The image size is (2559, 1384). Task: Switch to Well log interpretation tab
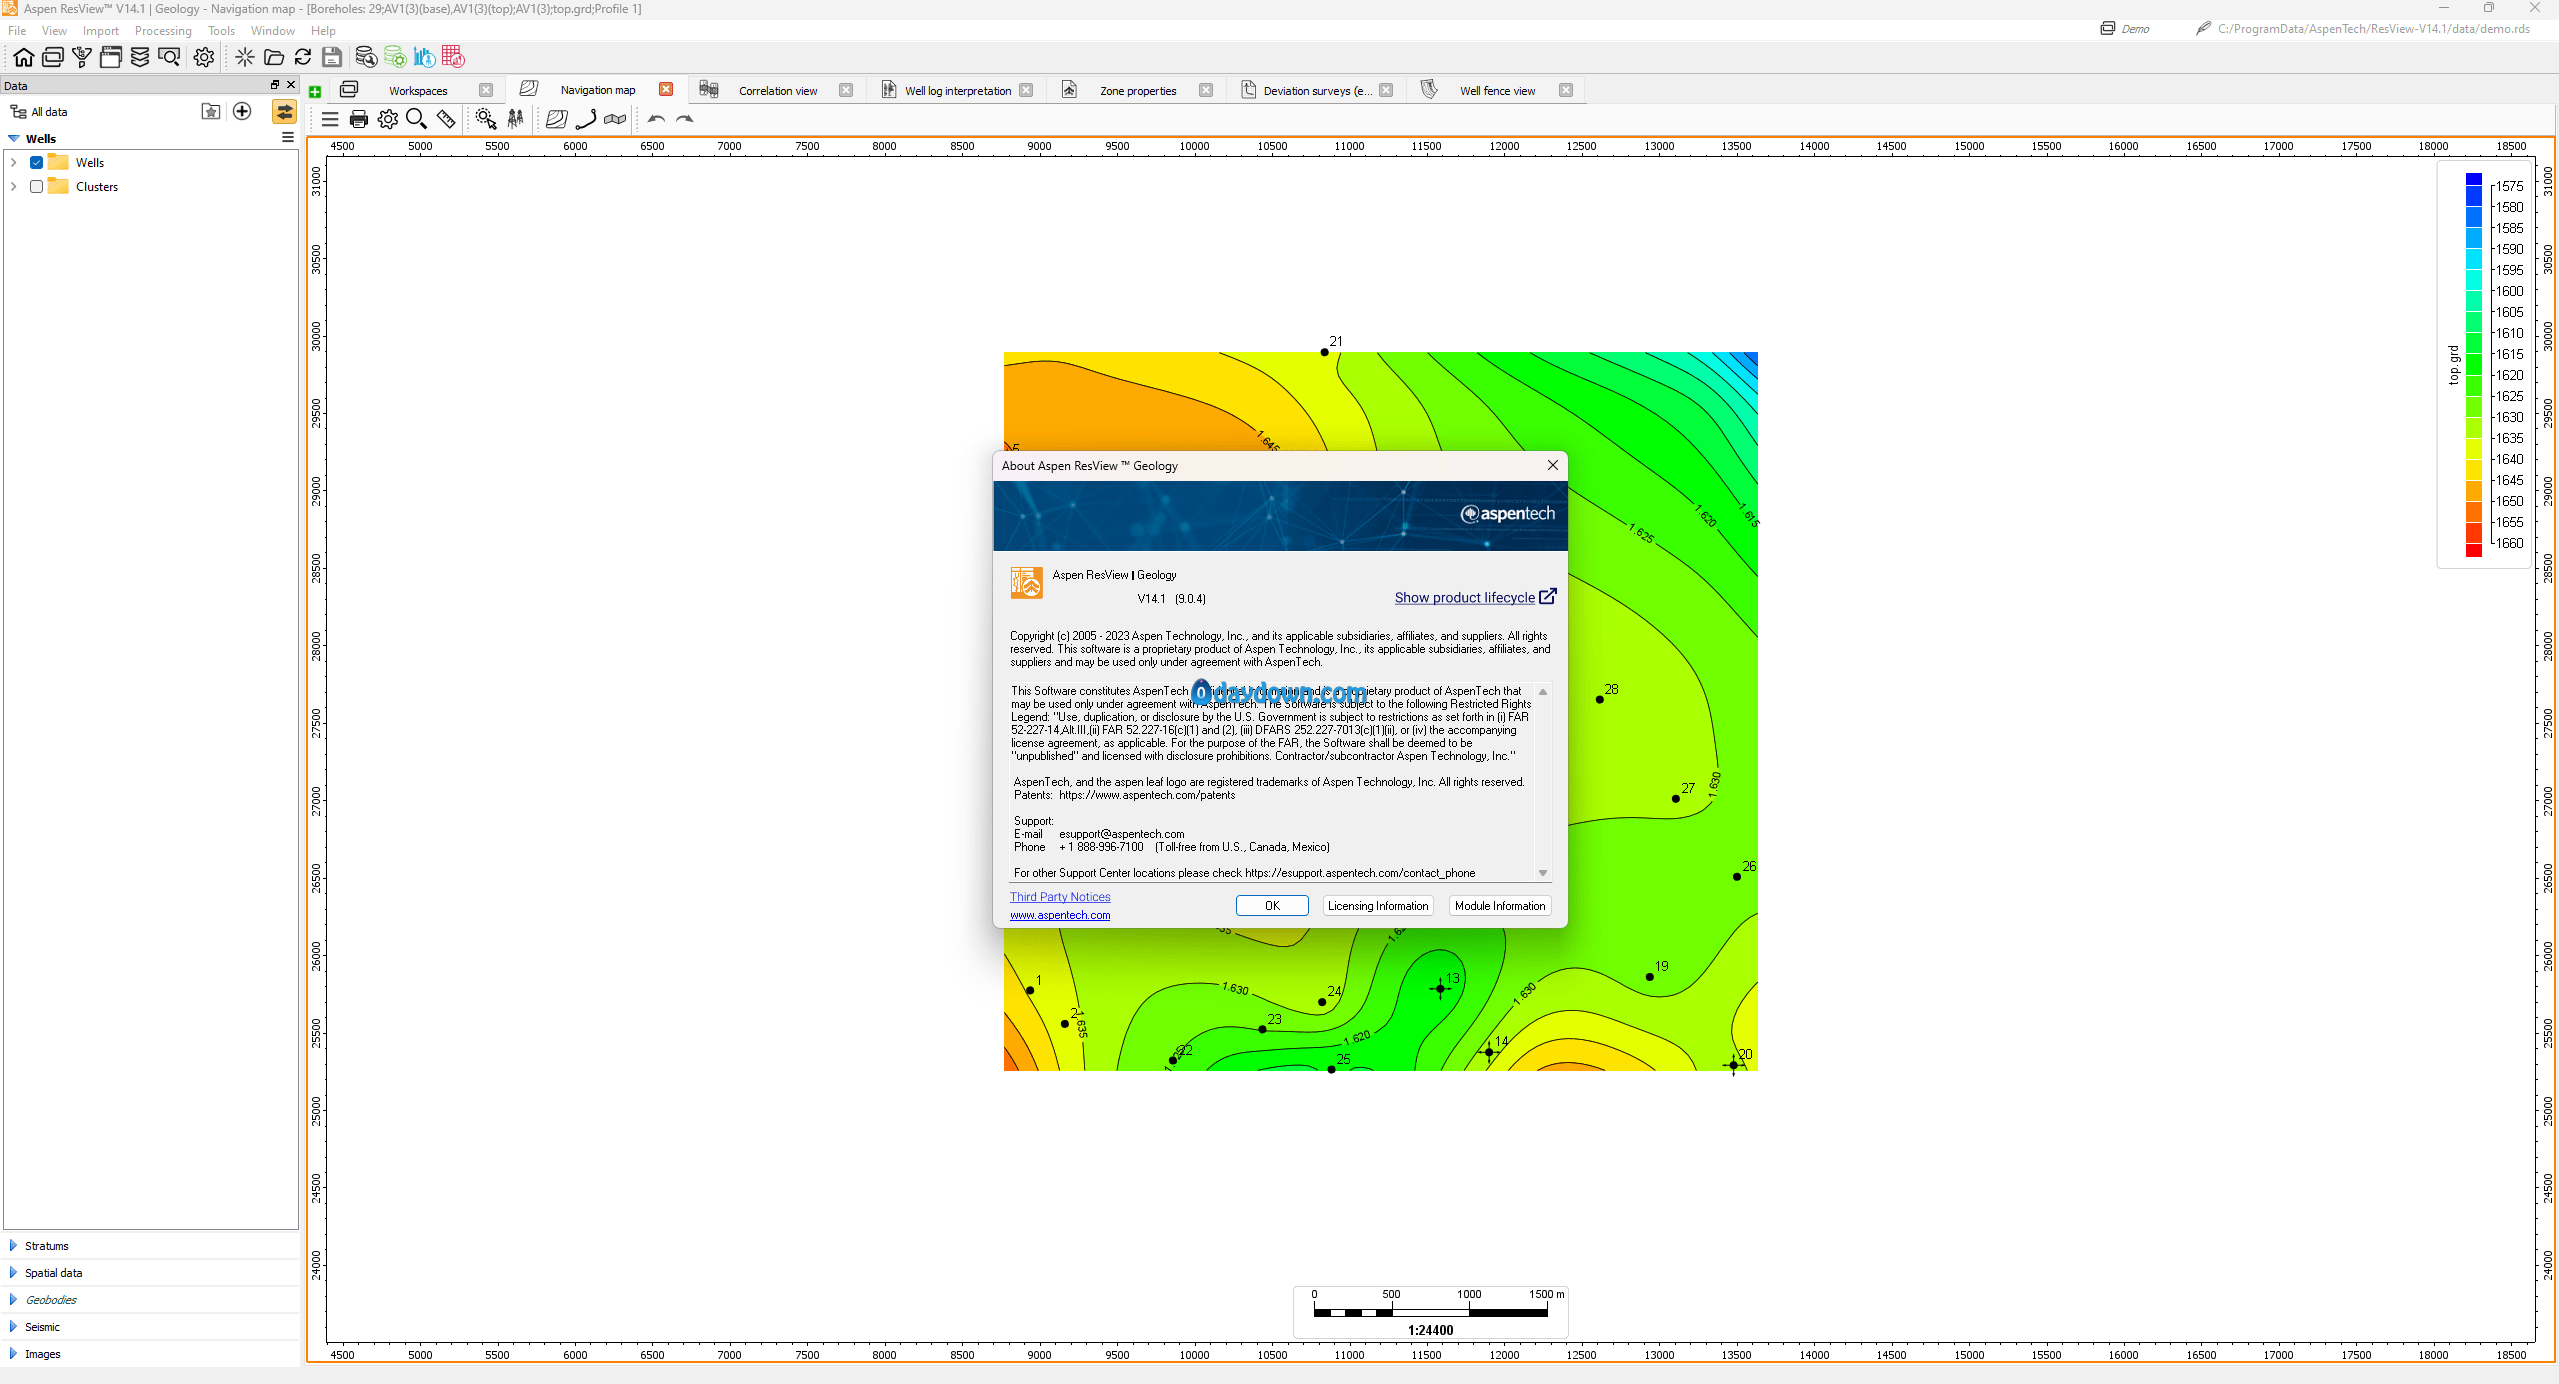[x=957, y=90]
